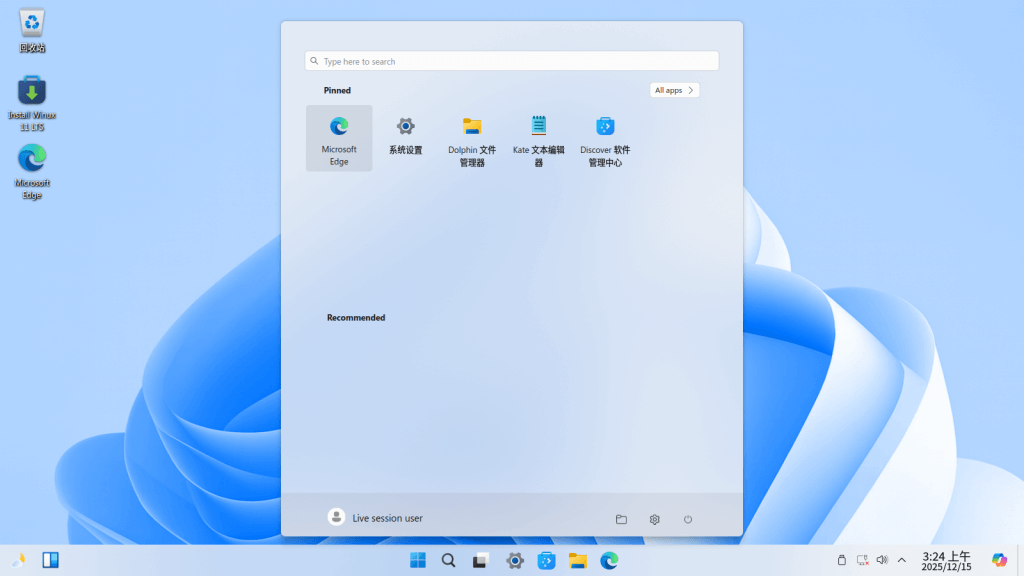Open file manager folder icon in start menu footer

(x=621, y=519)
